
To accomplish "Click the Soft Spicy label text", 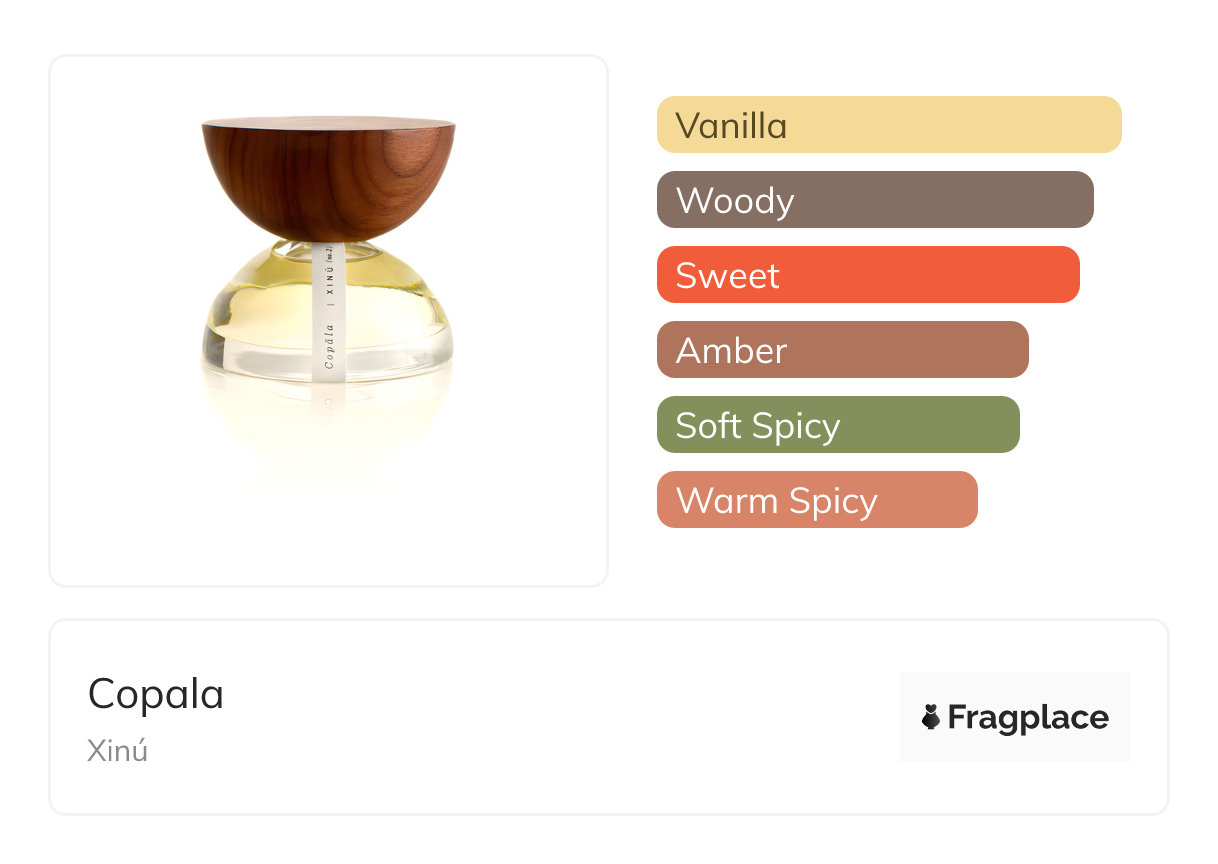I will (757, 426).
